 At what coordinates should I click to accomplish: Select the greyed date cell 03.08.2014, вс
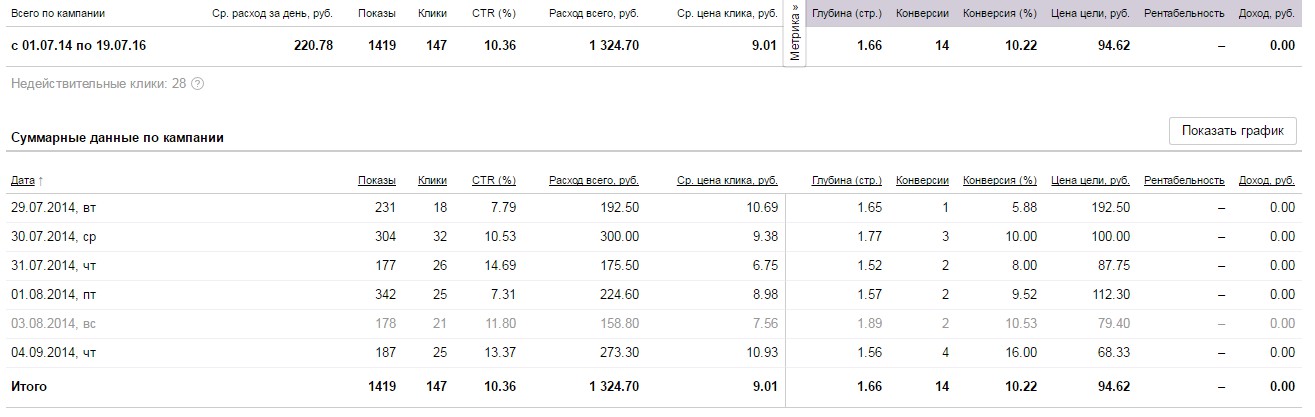(x=53, y=324)
